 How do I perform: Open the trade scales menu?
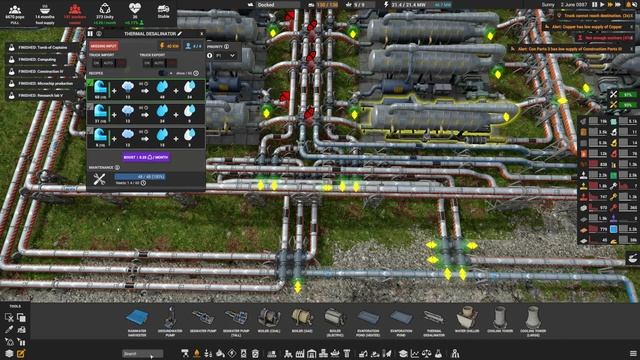click(427, 353)
